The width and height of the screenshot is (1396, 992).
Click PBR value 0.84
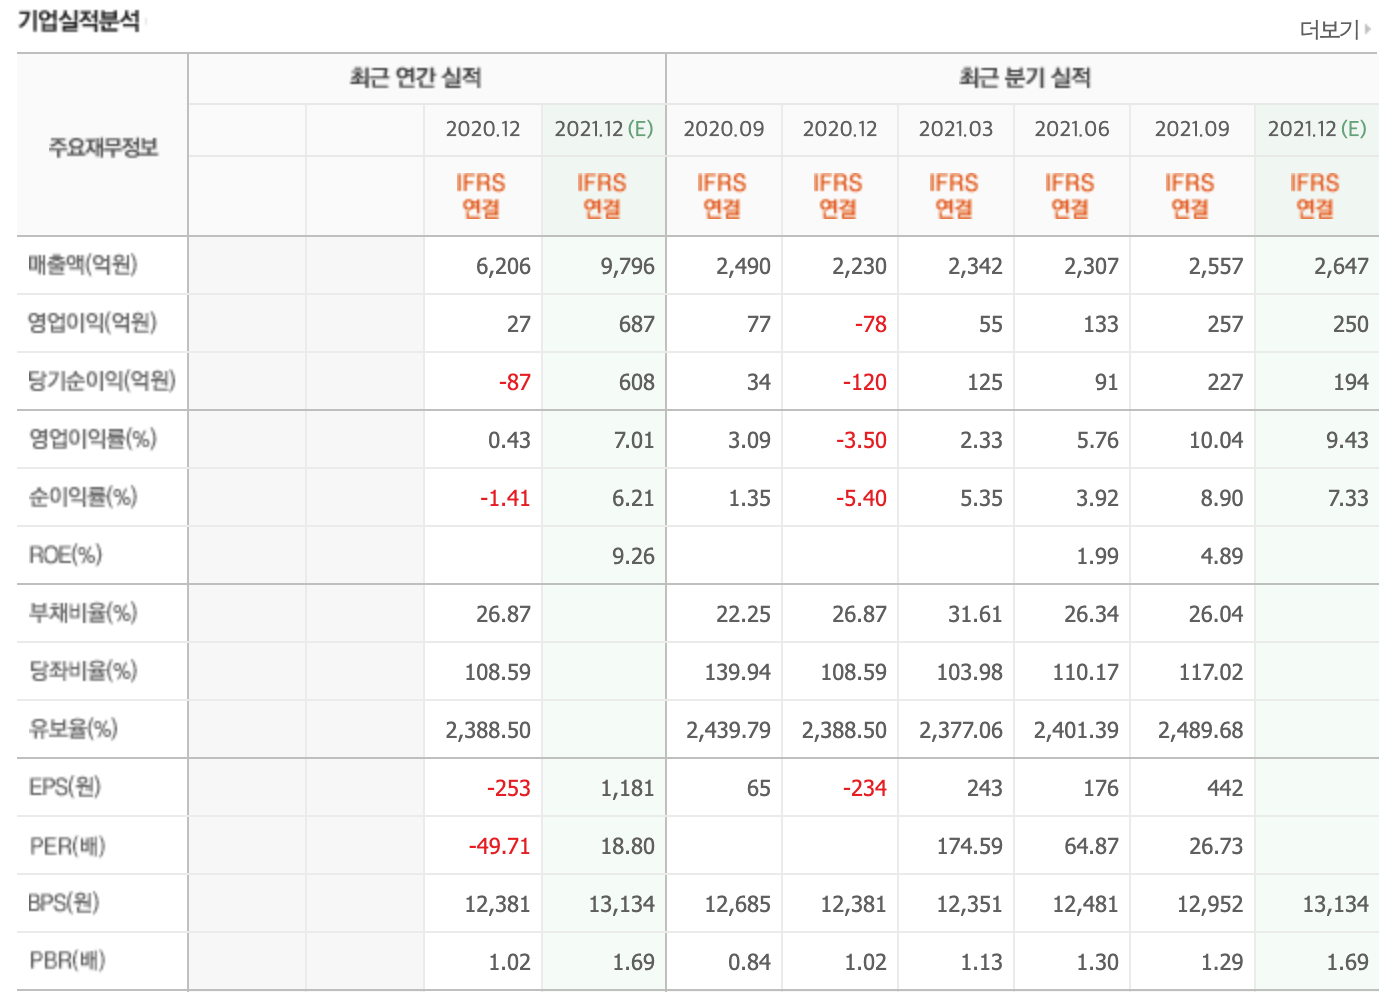coord(749,963)
